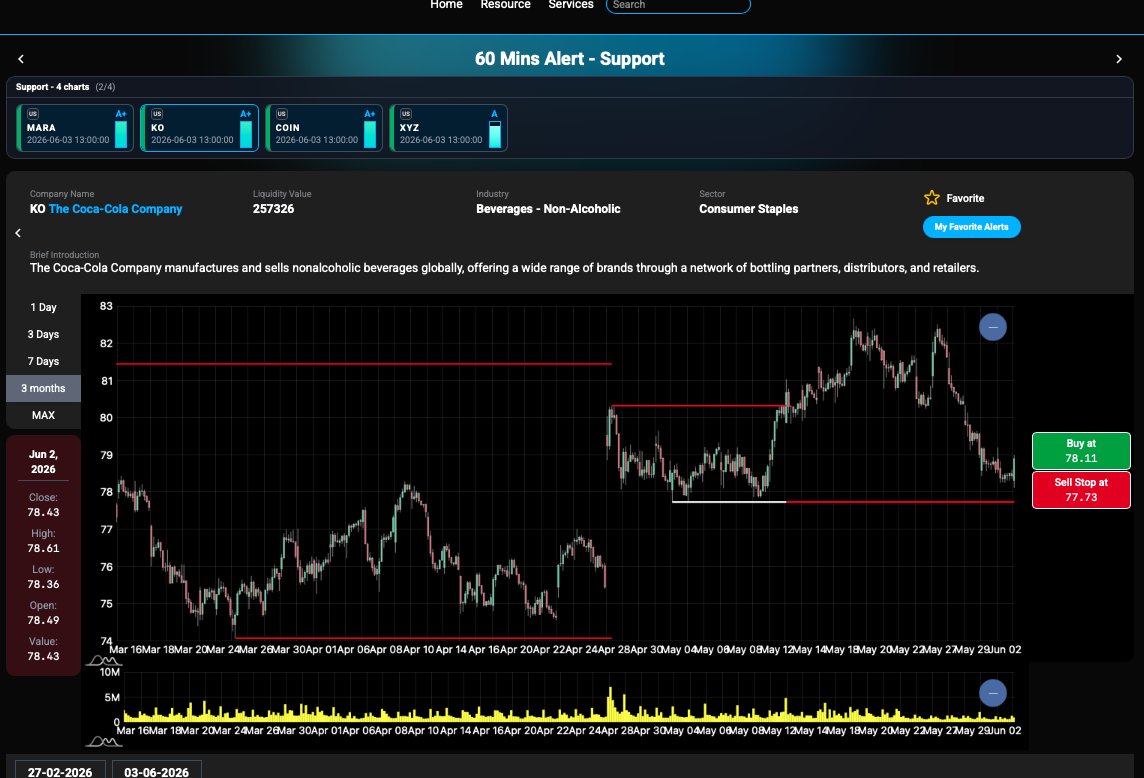Click the US badge on COIN card
Image resolution: width=1144 pixels, height=778 pixels.
coord(282,114)
